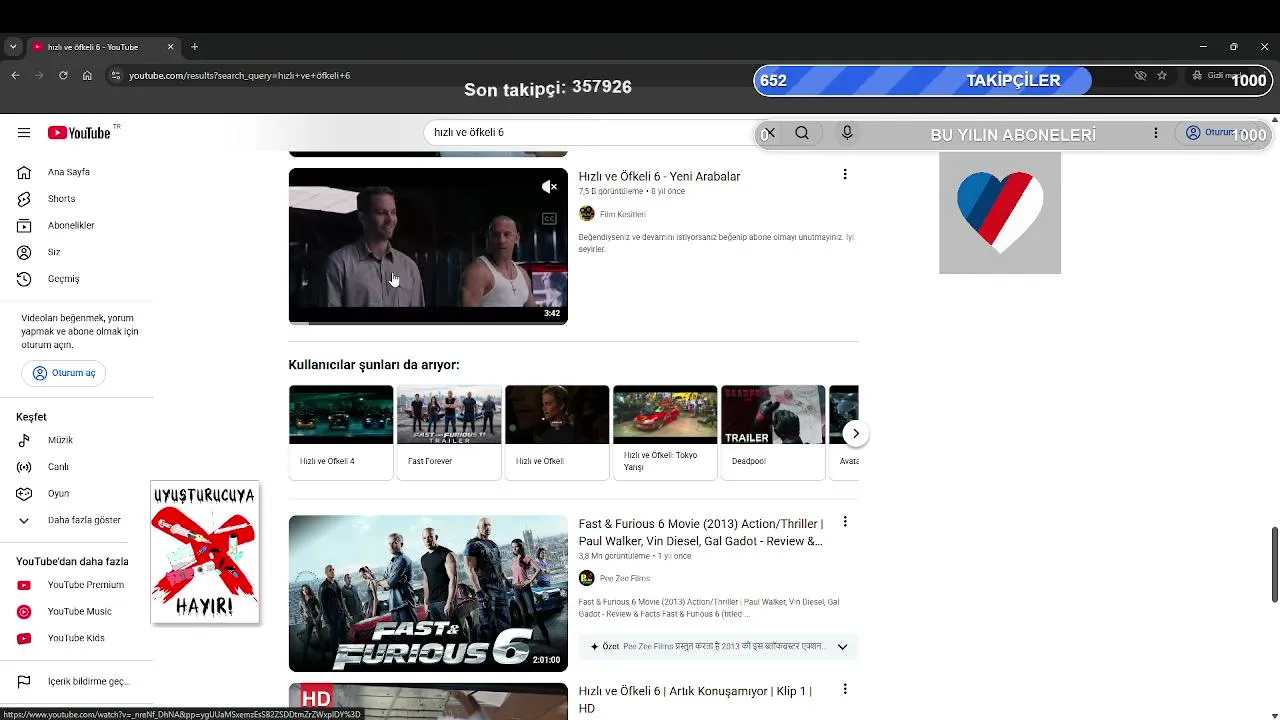This screenshot has height=720, width=1280.
Task: Go to Ana Sayfa in sidebar
Action: click(68, 172)
